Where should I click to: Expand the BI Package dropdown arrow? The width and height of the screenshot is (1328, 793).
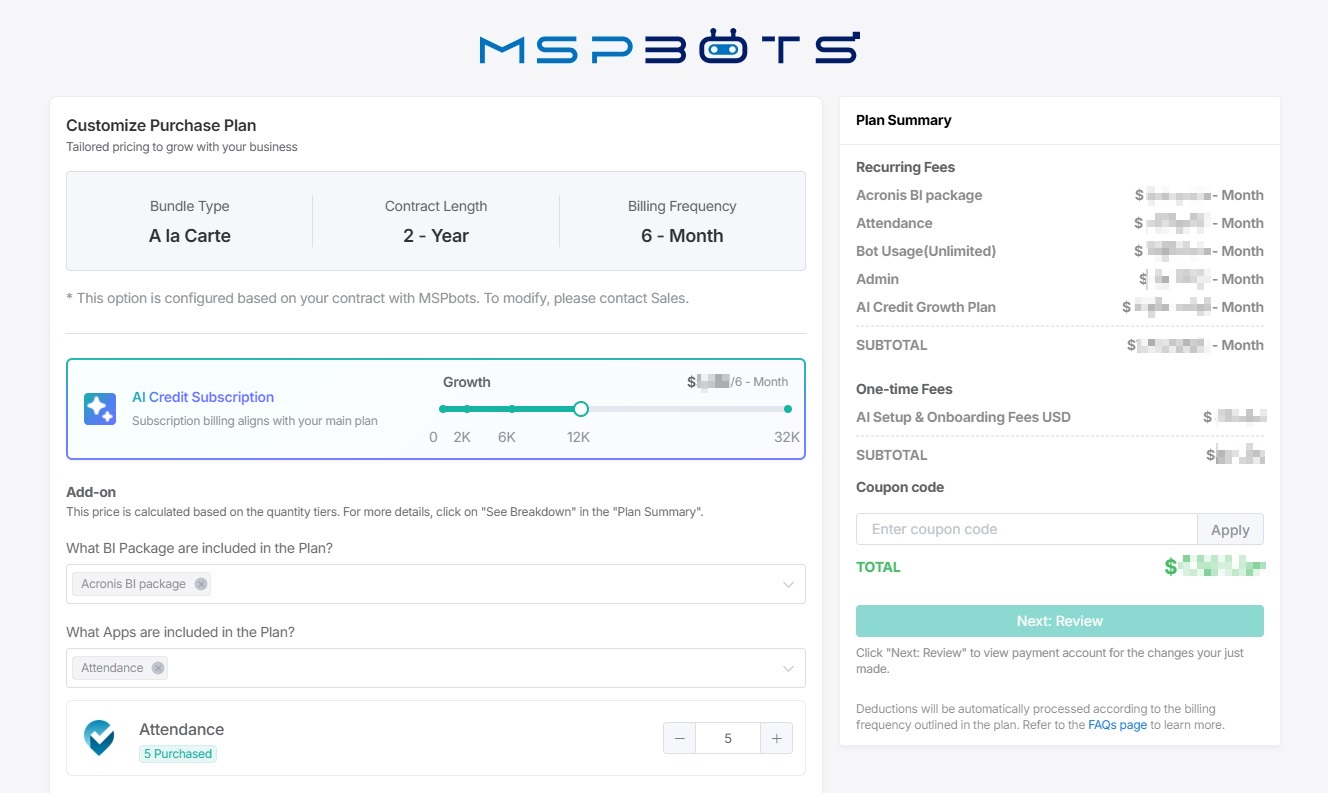pyautogui.click(x=788, y=584)
